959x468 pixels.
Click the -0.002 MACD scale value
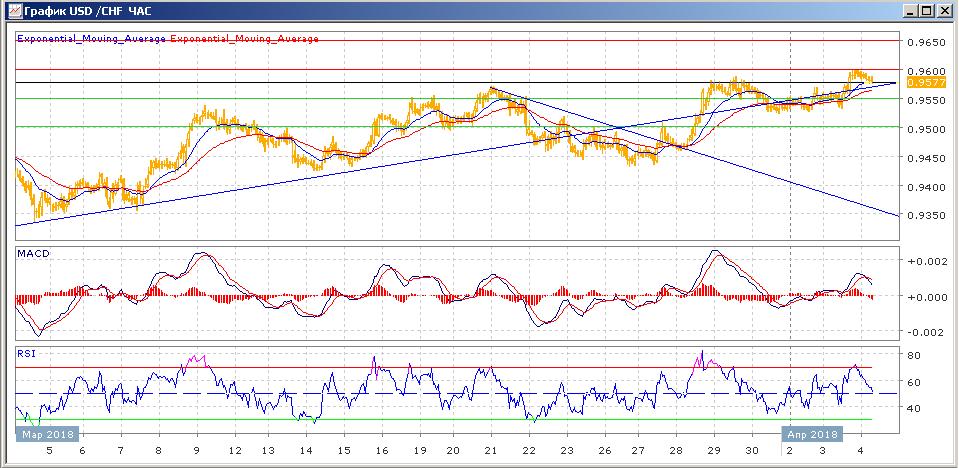926,332
